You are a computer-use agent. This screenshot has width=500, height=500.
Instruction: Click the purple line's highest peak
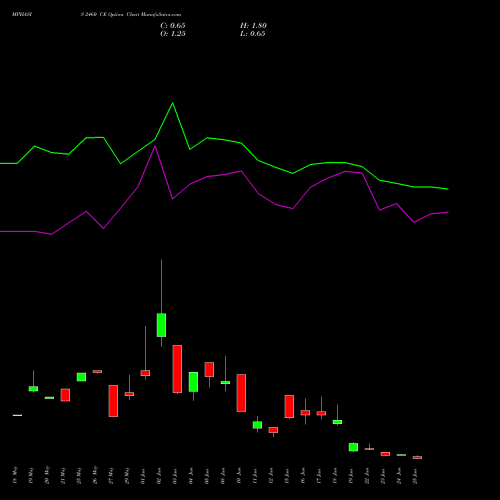pos(155,146)
